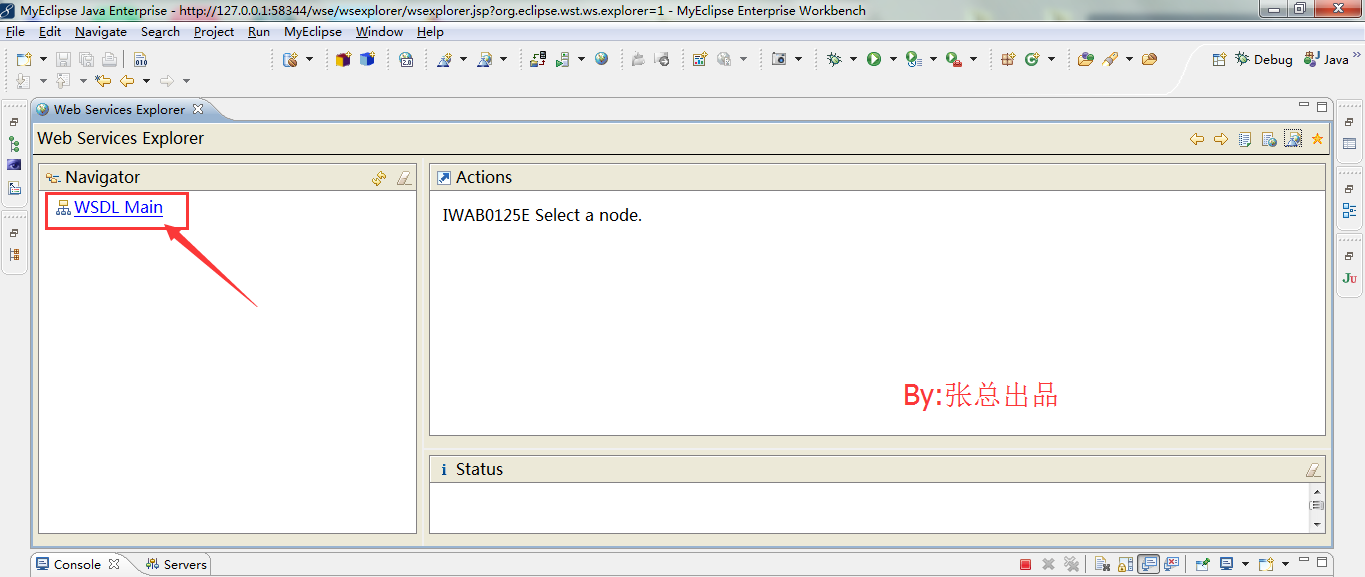
Task: Click the Open Perspective icon
Action: click(1219, 60)
